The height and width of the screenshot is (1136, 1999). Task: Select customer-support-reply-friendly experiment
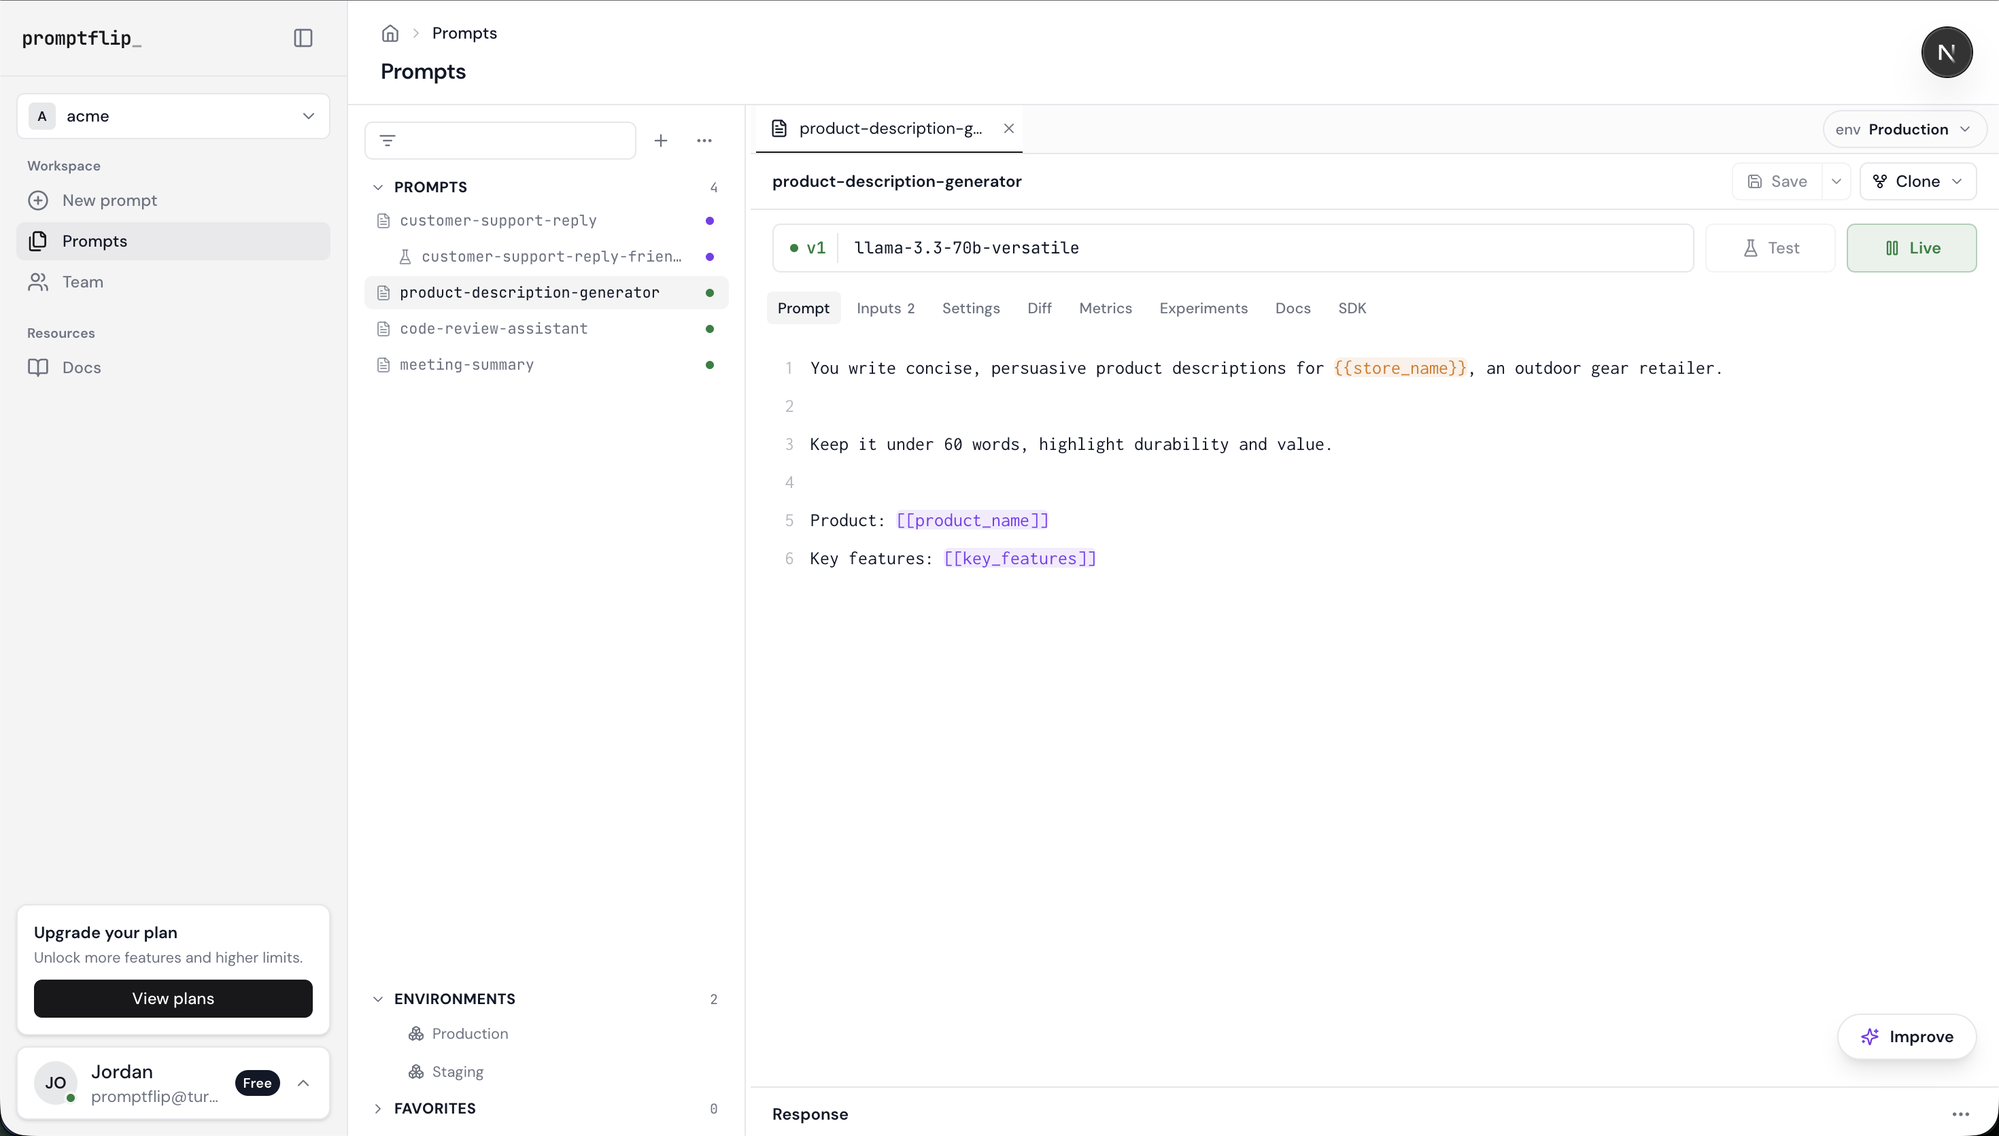click(x=546, y=256)
